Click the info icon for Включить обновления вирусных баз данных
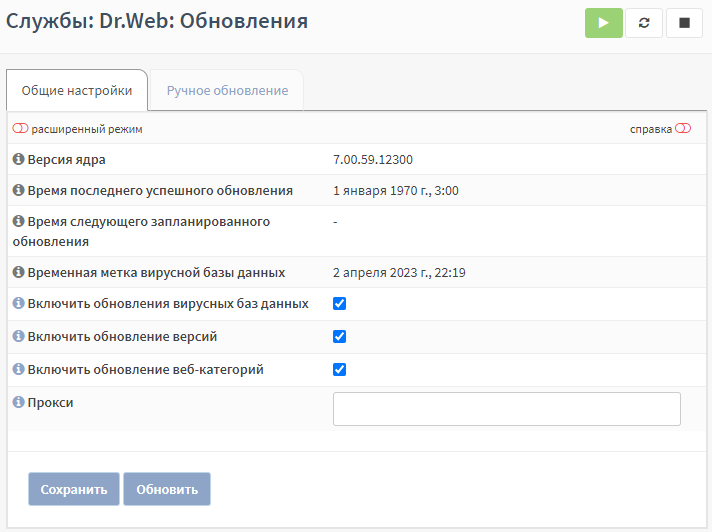The height and width of the screenshot is (532, 712). pyautogui.click(x=18, y=303)
